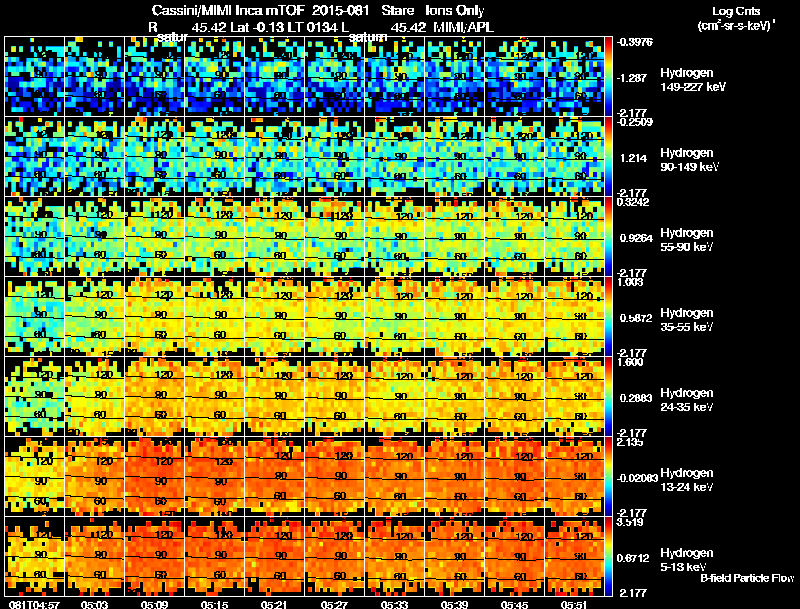
Task: Click the 1.214 colorbar value
Action: tap(634, 158)
